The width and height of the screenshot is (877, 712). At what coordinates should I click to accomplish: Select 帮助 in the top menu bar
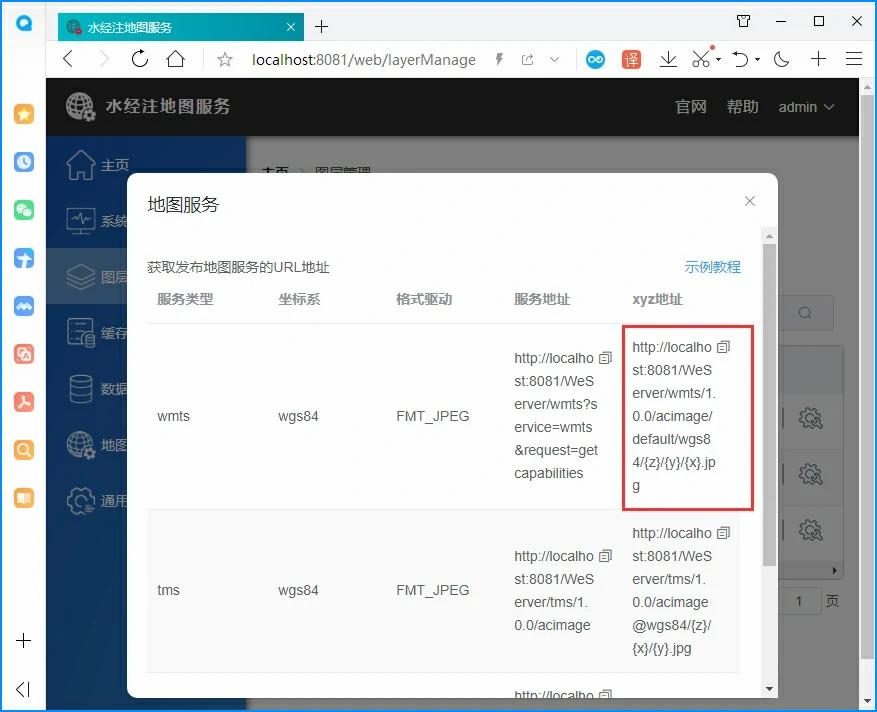coord(742,107)
